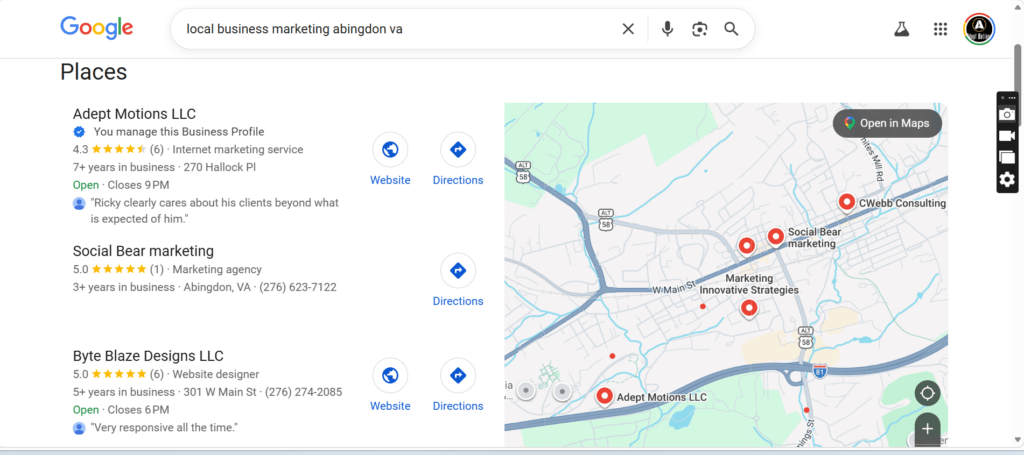Click '270 Hallock Pl' address text

[220, 167]
